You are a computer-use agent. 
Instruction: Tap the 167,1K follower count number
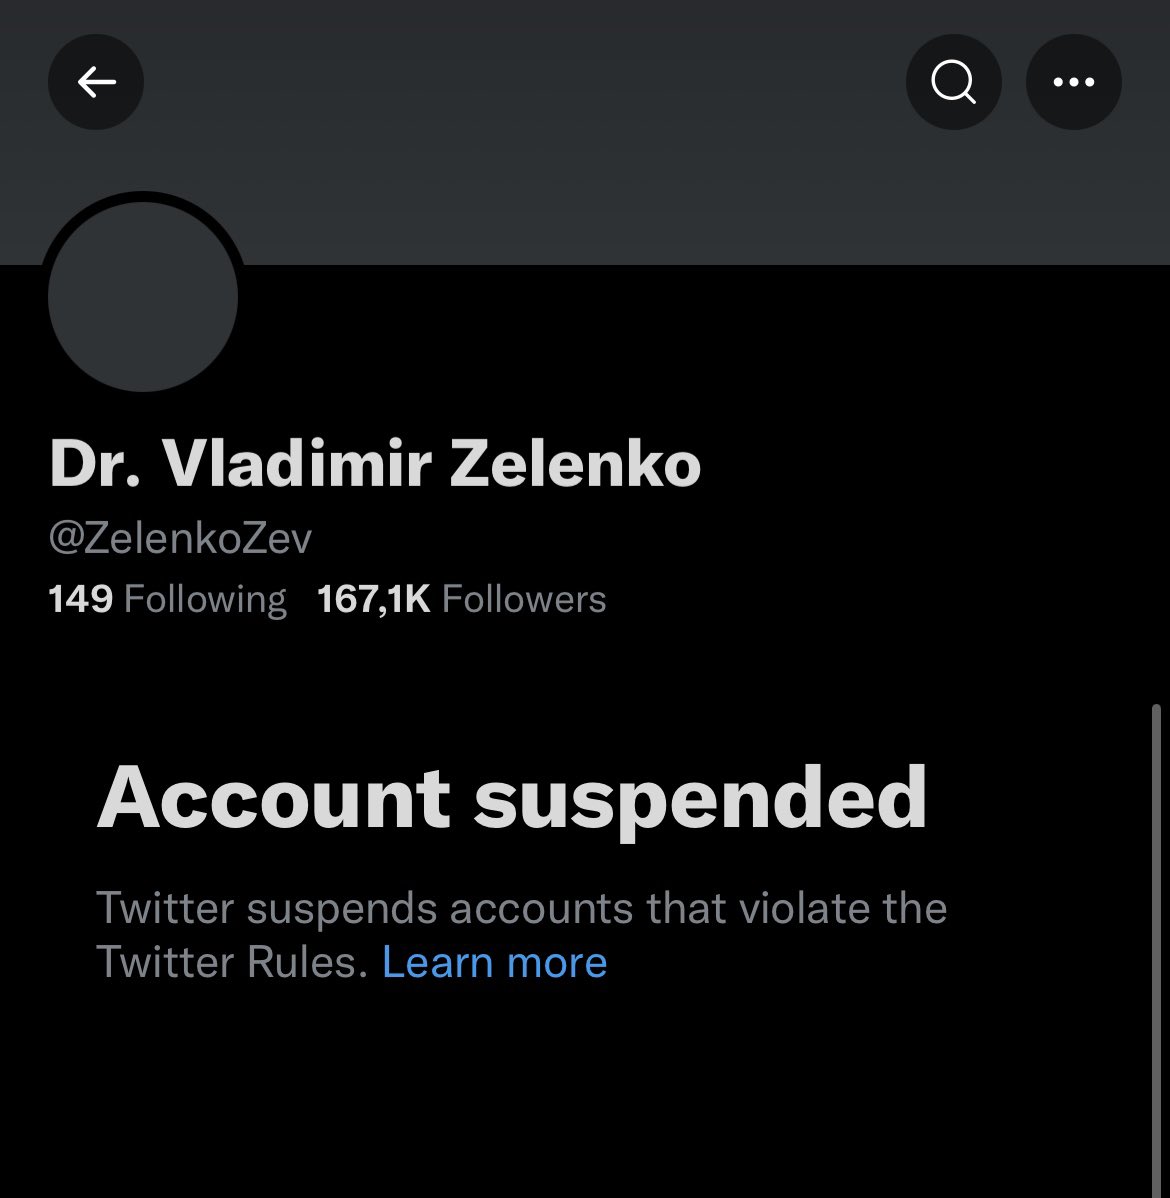coord(373,599)
